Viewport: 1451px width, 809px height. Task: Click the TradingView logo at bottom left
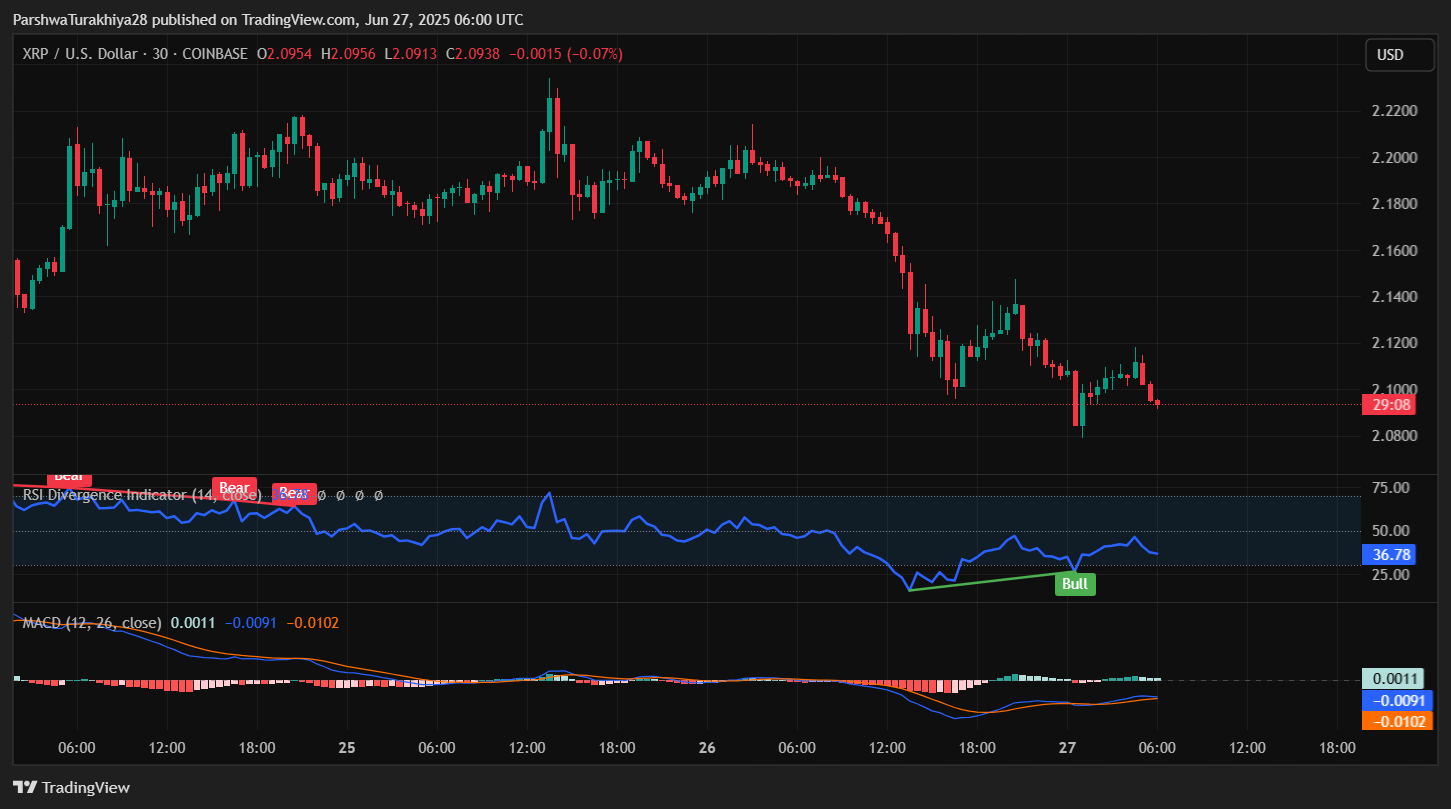pyautogui.click(x=71, y=787)
